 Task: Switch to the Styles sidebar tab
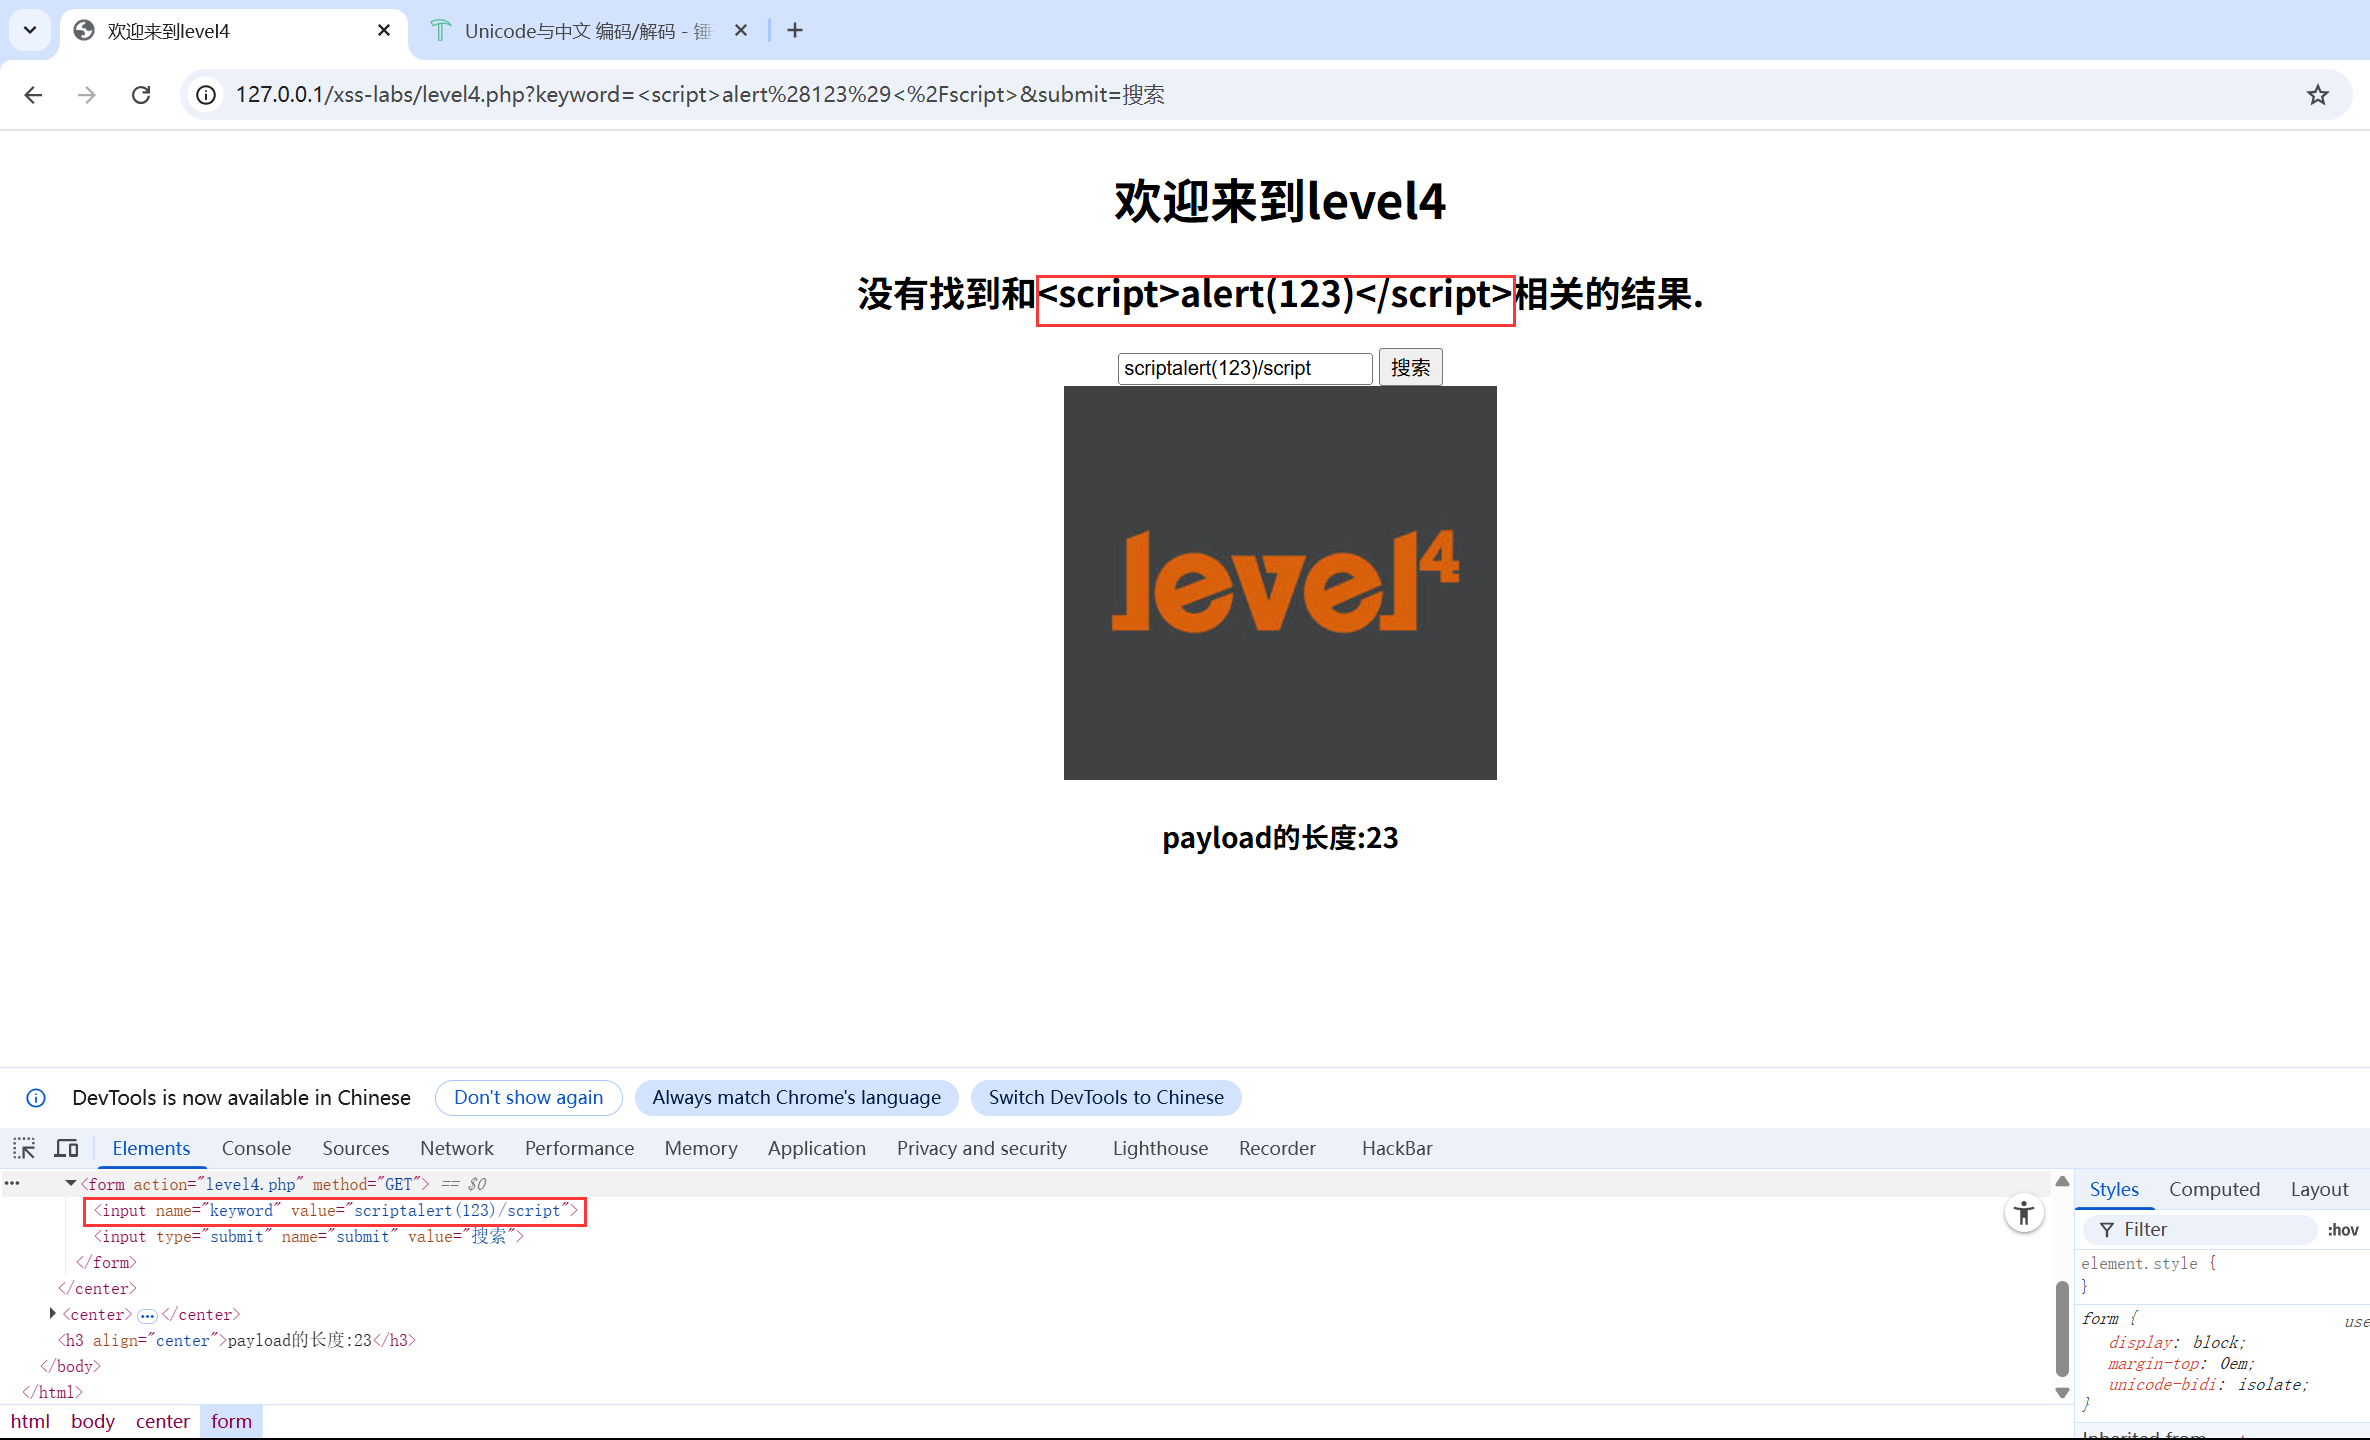click(x=2114, y=1189)
